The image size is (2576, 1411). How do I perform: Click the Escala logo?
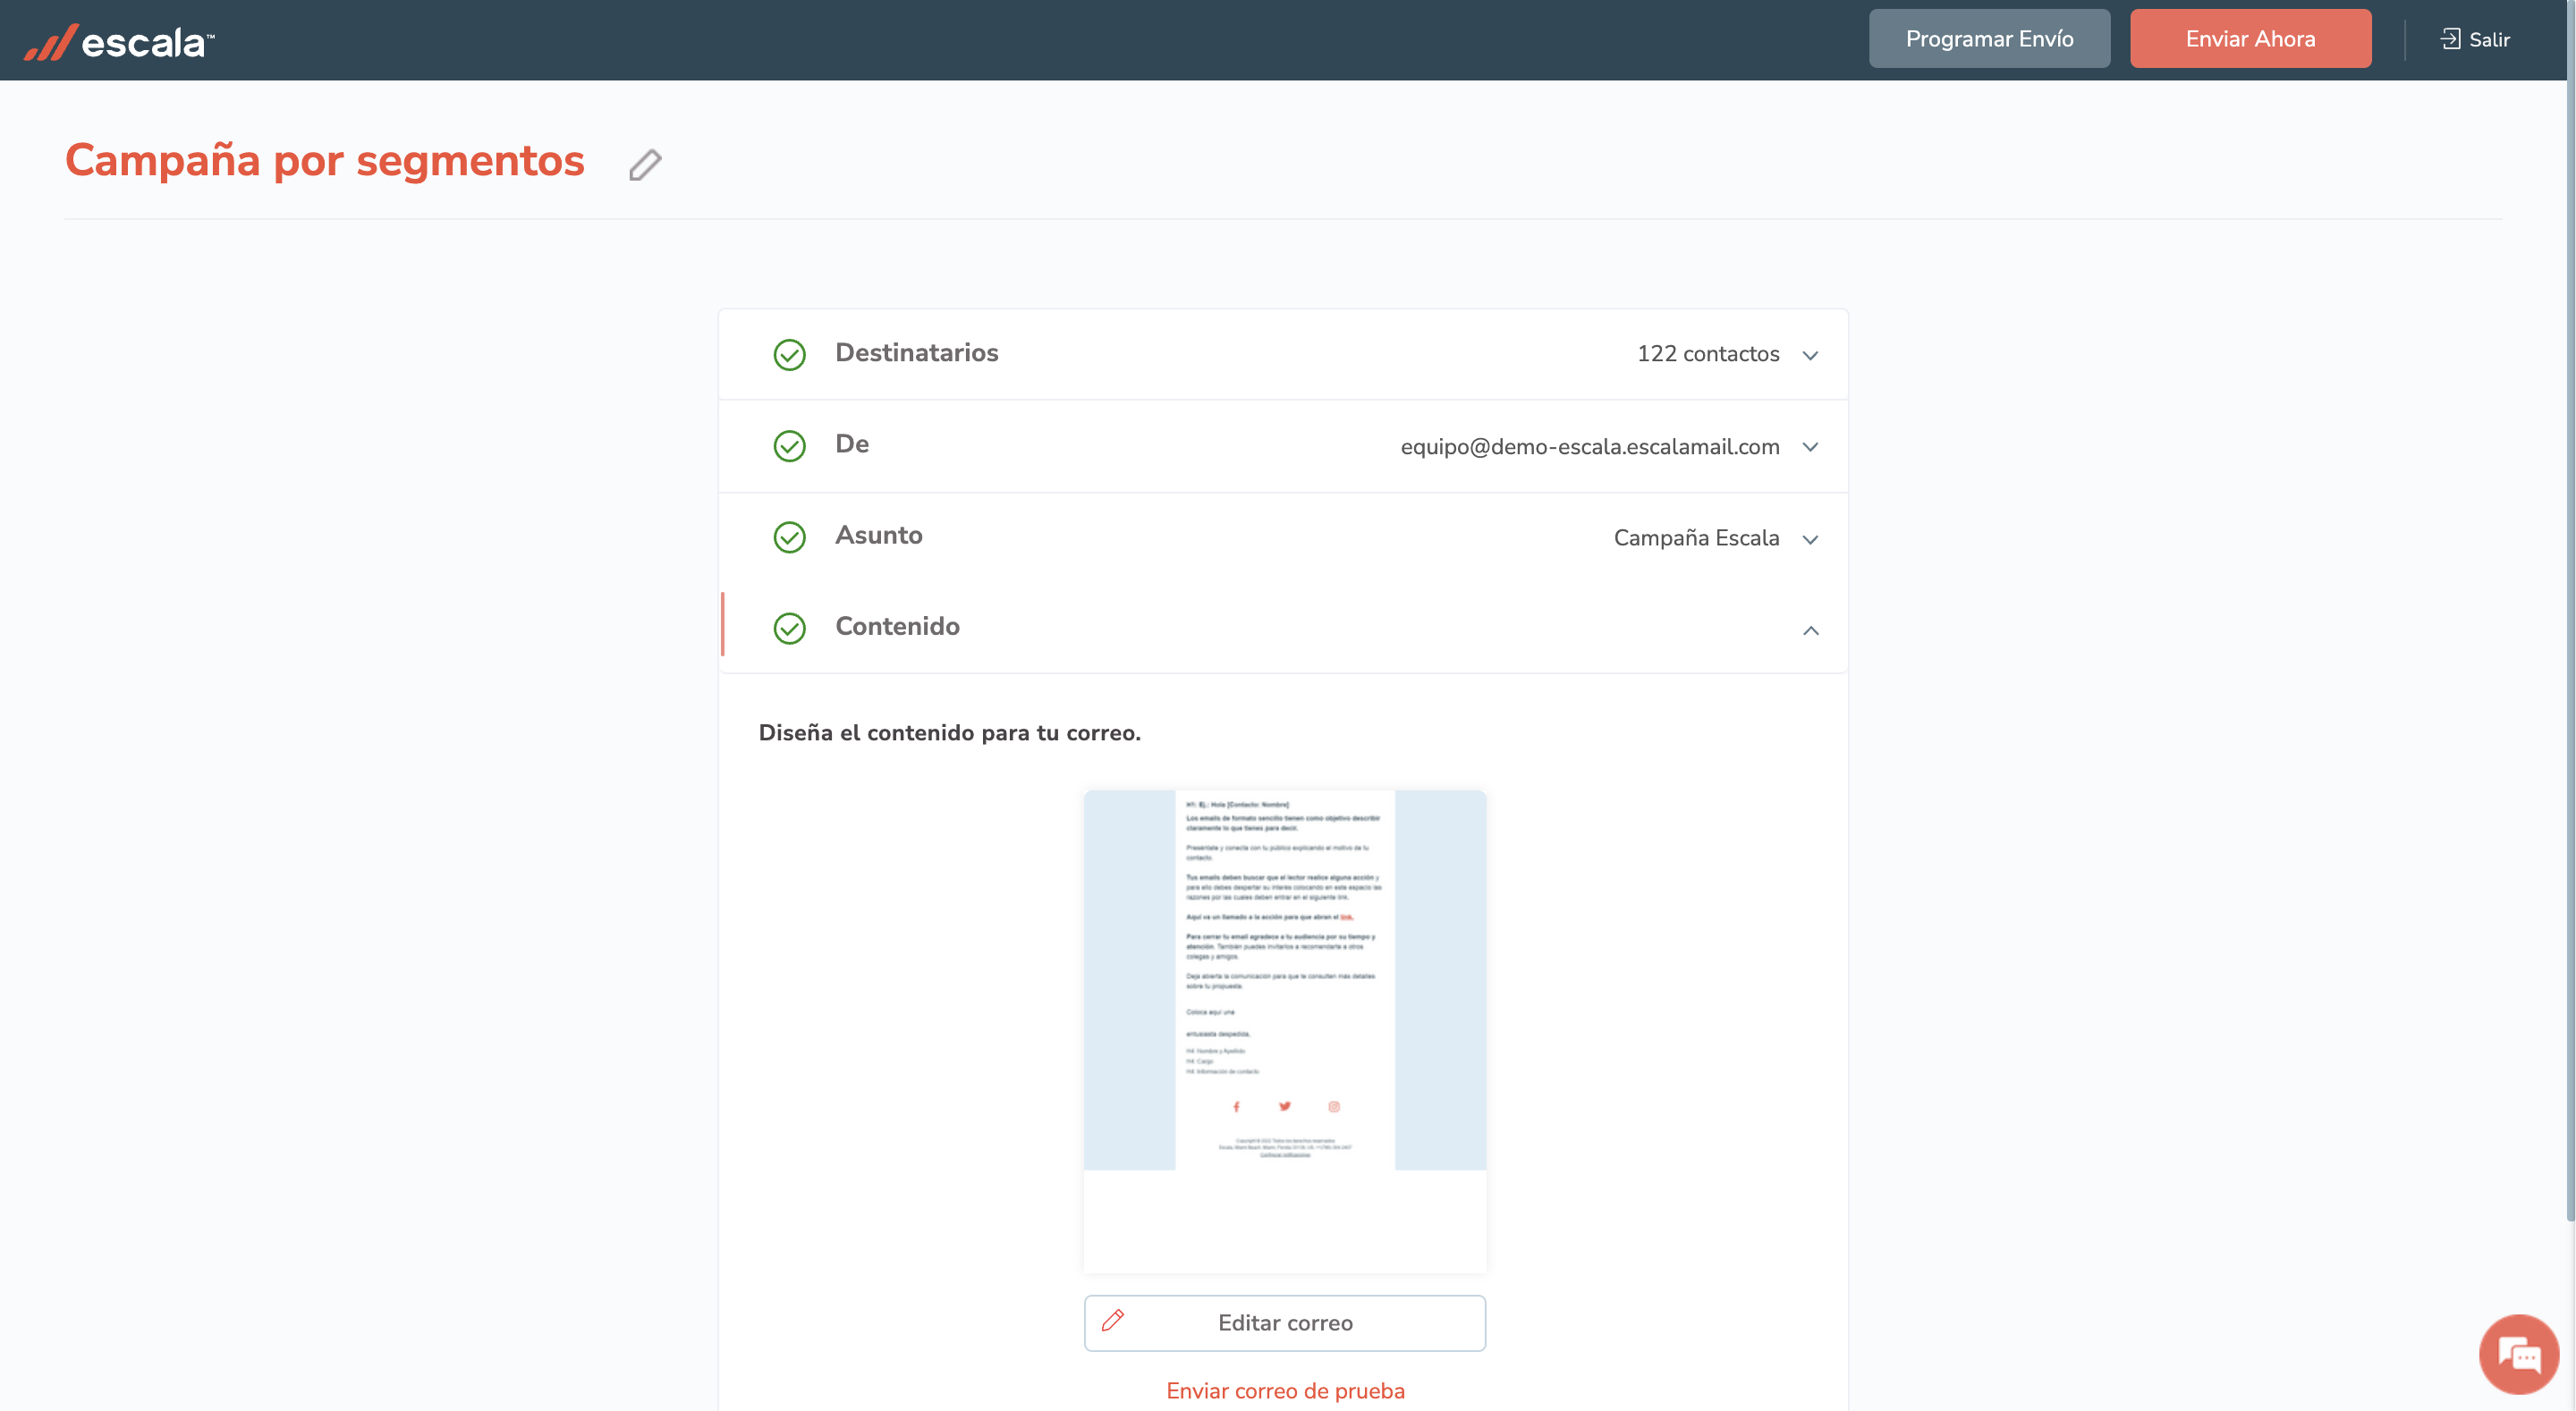pos(119,41)
